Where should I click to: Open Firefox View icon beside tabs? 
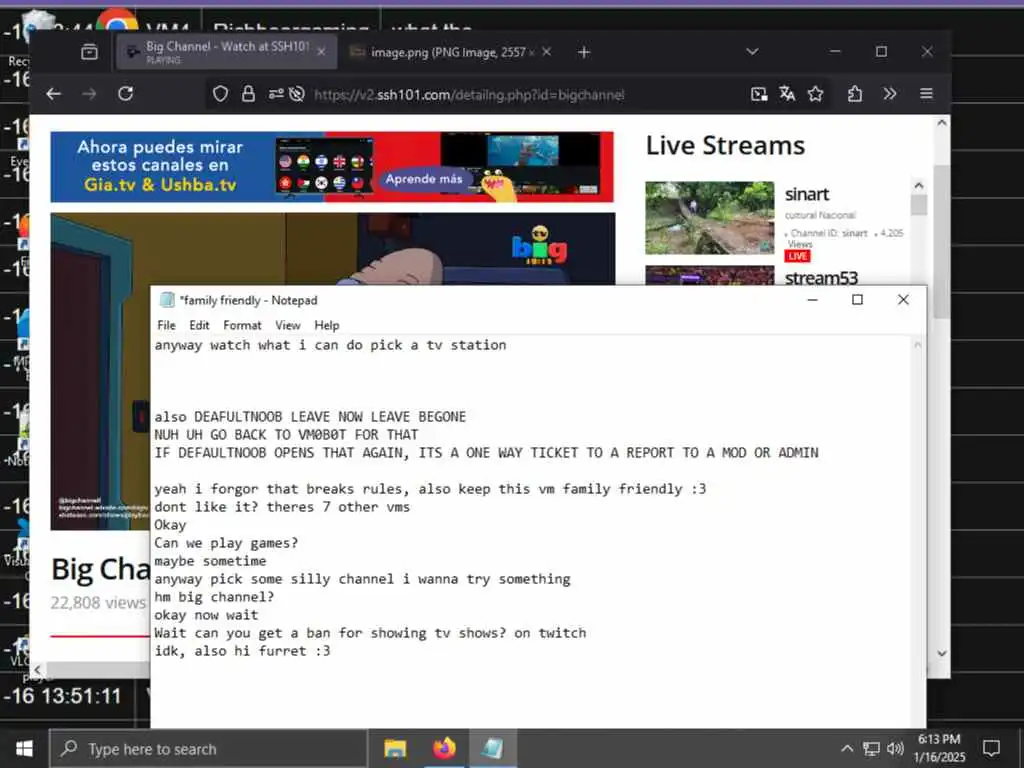[89, 52]
